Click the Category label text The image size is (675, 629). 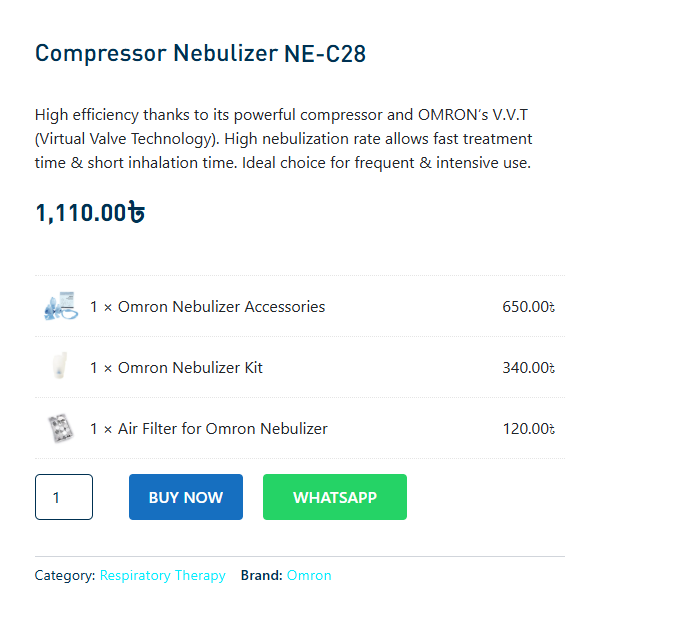(65, 576)
